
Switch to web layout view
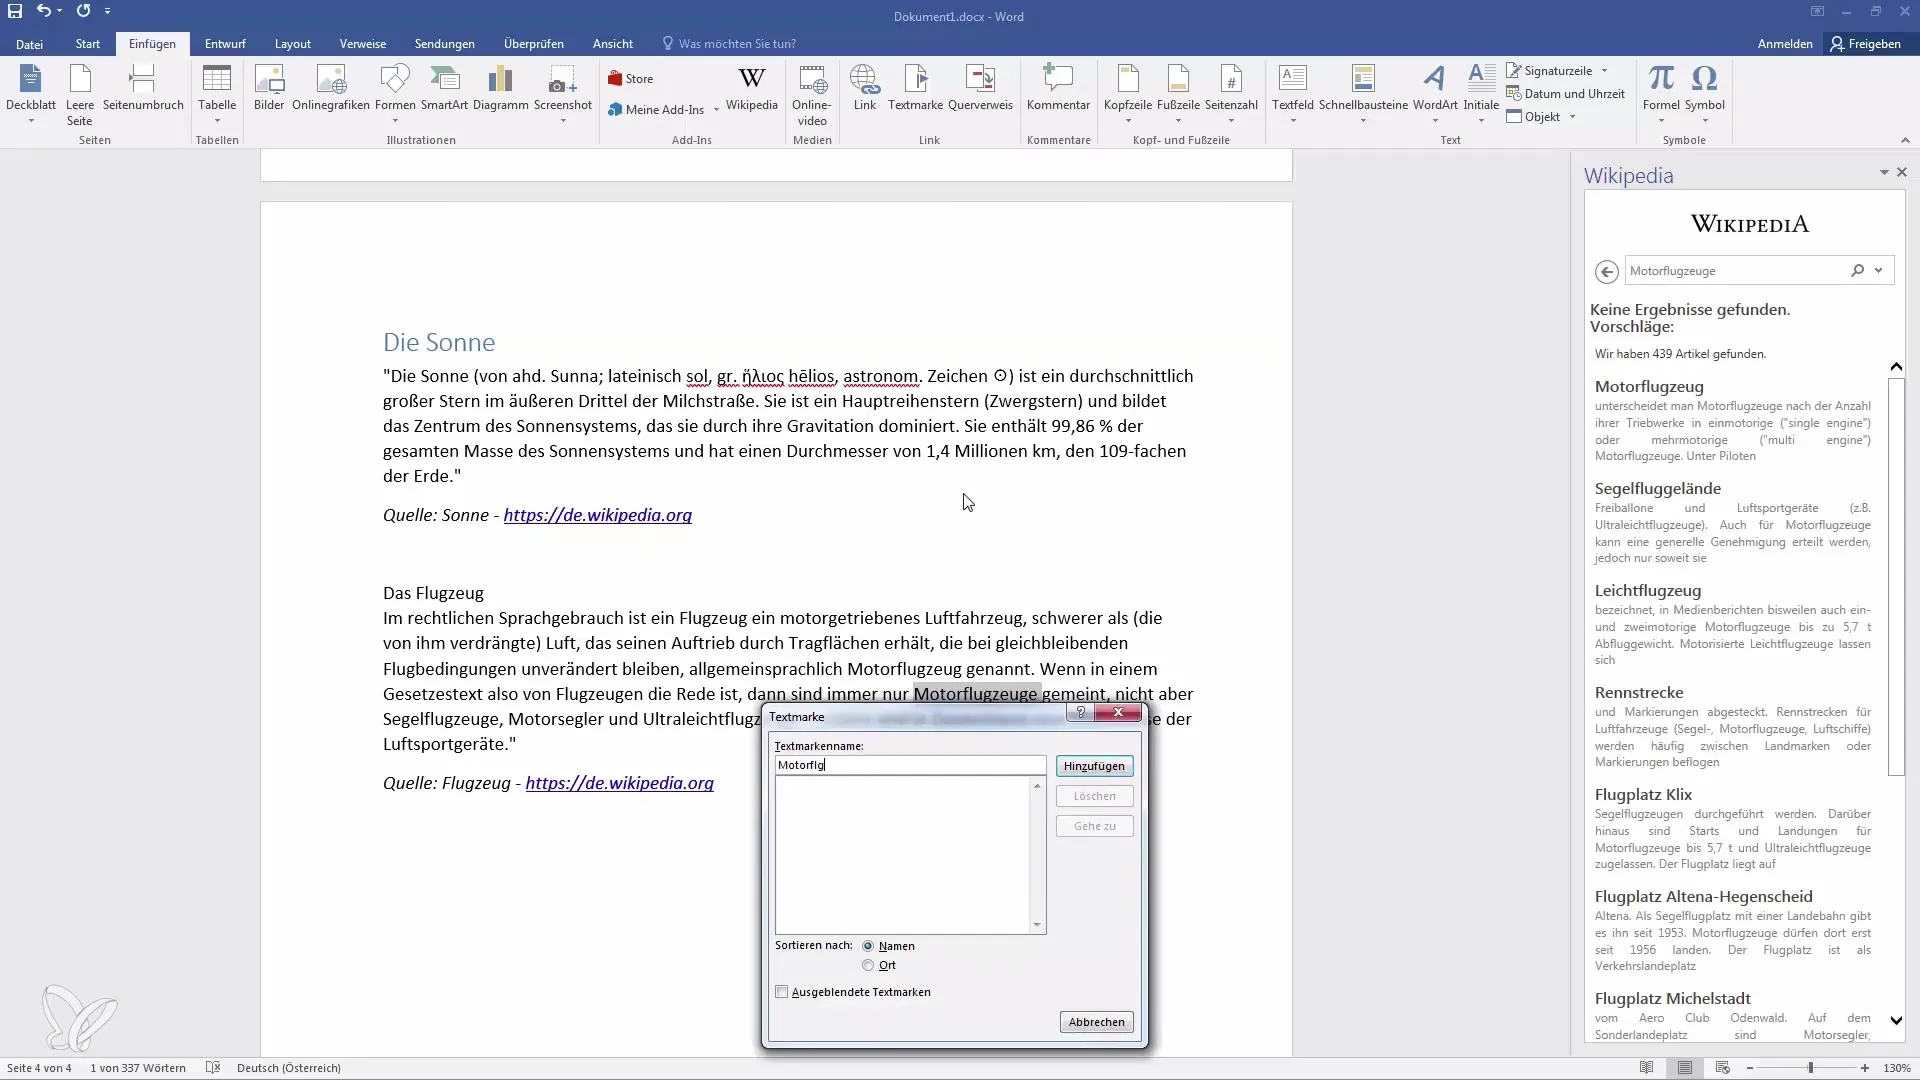(1722, 1068)
